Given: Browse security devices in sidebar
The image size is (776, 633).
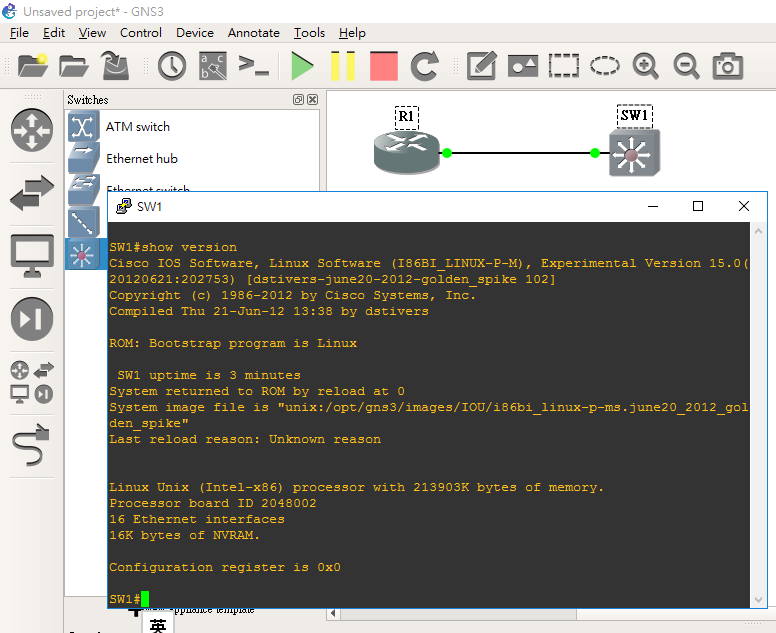Looking at the screenshot, I should (x=32, y=319).
